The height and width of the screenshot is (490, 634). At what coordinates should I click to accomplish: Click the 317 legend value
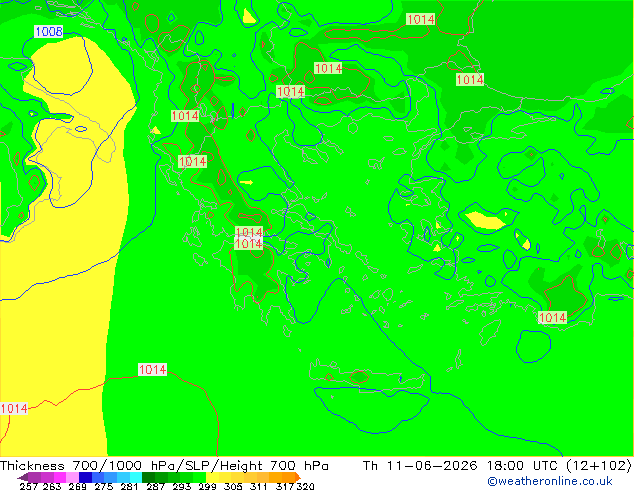[x=285, y=486]
